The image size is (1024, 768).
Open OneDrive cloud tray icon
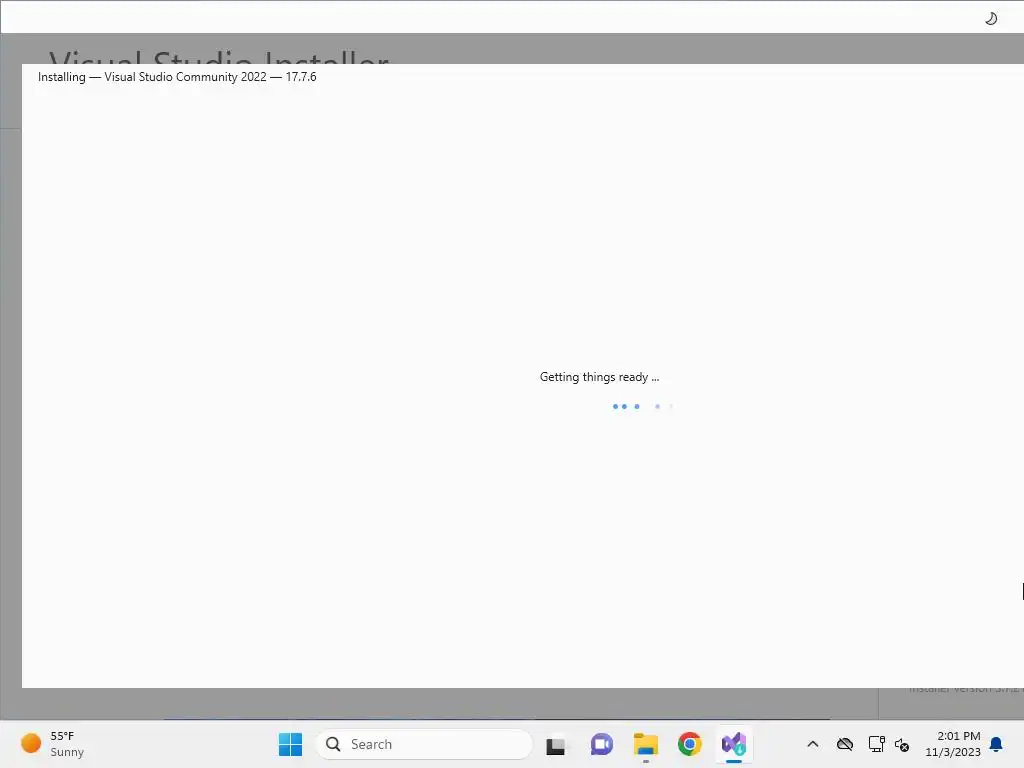(x=844, y=744)
